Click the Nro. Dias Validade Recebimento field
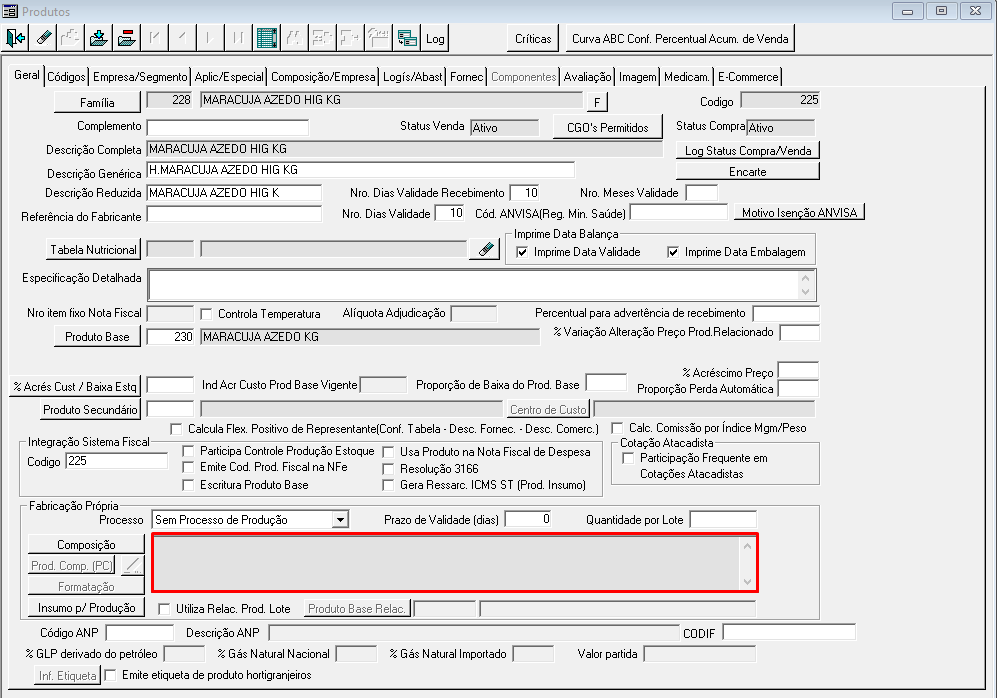997x698 pixels. point(524,193)
